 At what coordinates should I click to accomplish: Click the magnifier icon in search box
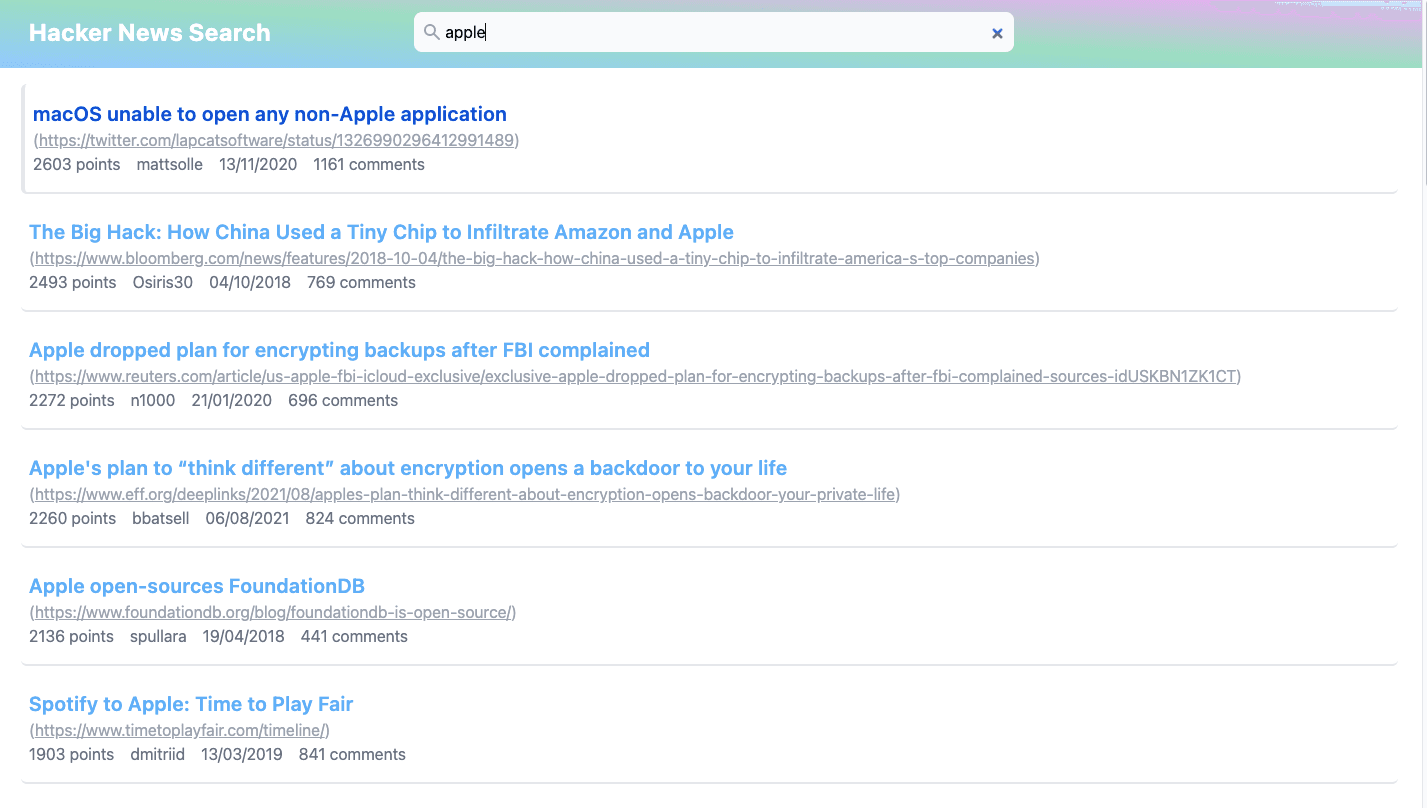click(432, 32)
